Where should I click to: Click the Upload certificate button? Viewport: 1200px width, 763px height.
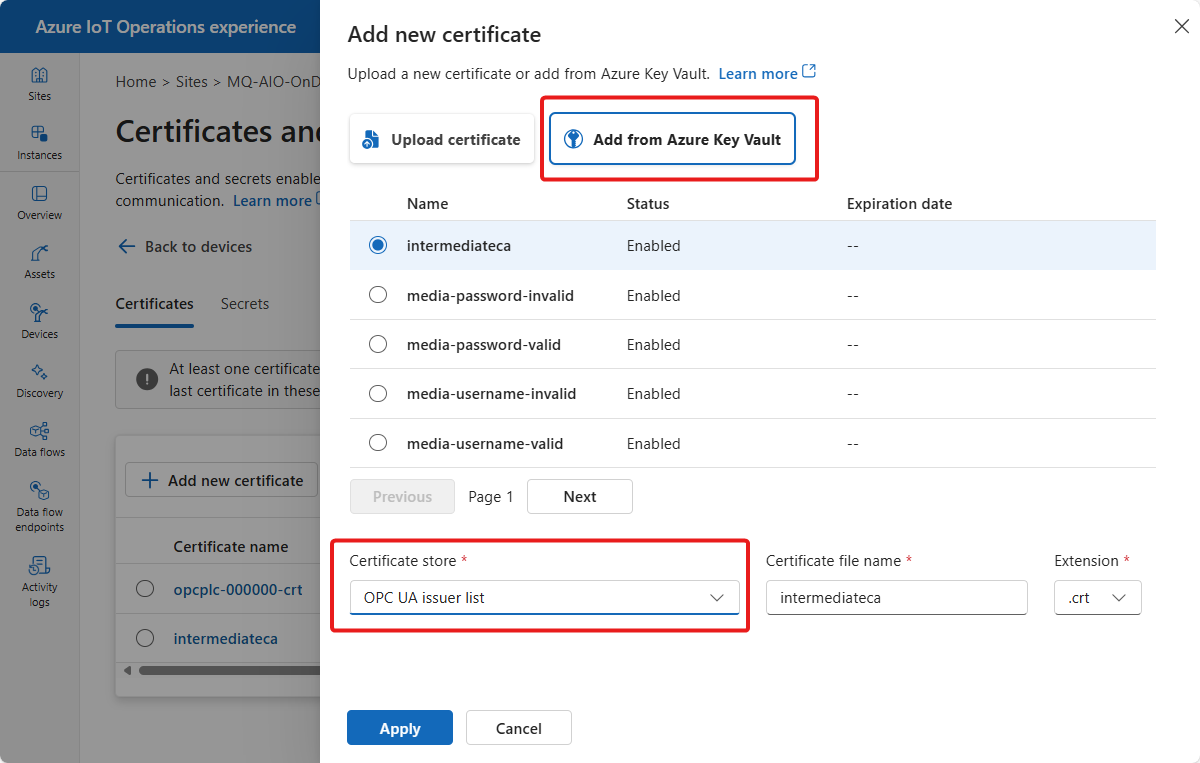441,139
